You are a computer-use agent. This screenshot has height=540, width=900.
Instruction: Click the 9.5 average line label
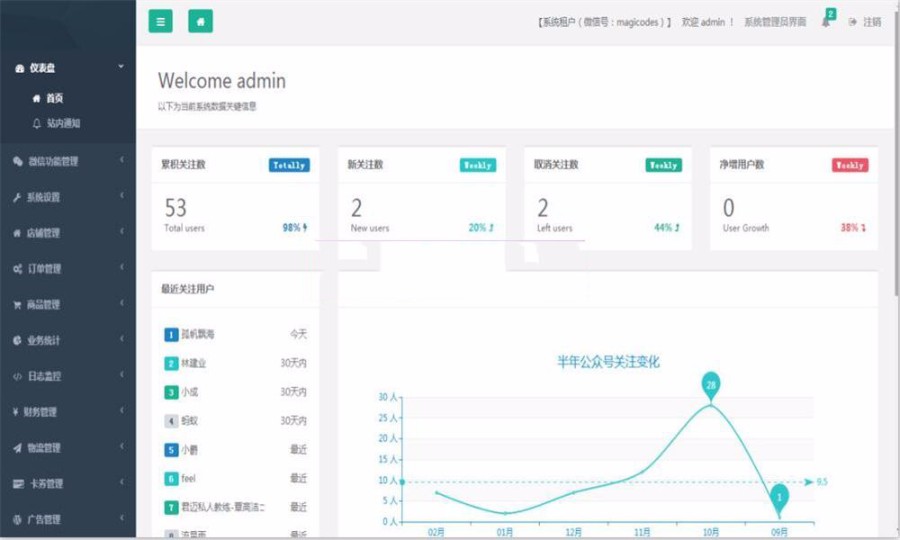[822, 482]
